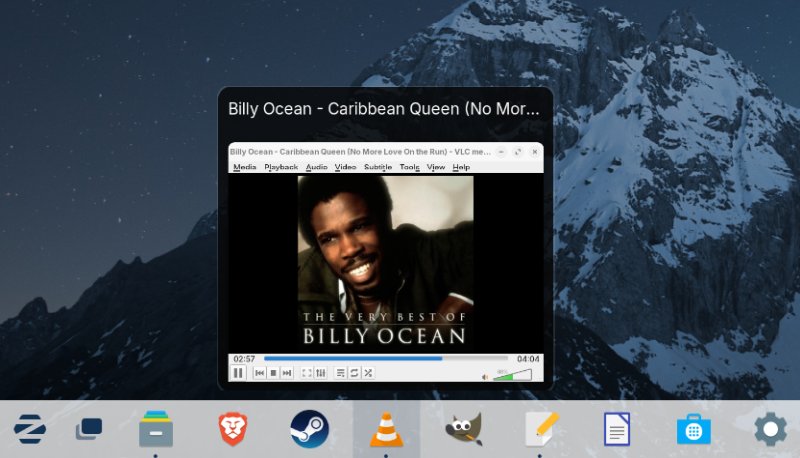The height and width of the screenshot is (458, 800).
Task: Open the Tools menu
Action: pos(409,167)
